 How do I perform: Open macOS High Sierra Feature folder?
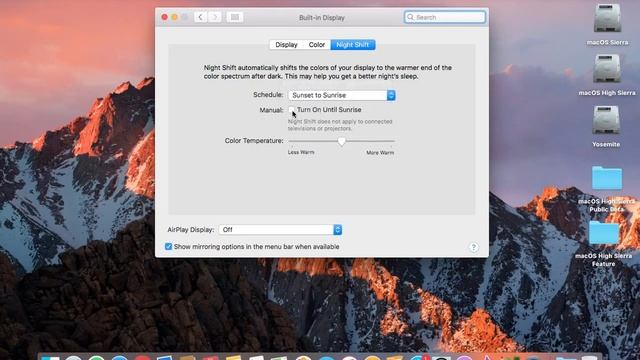(x=604, y=233)
